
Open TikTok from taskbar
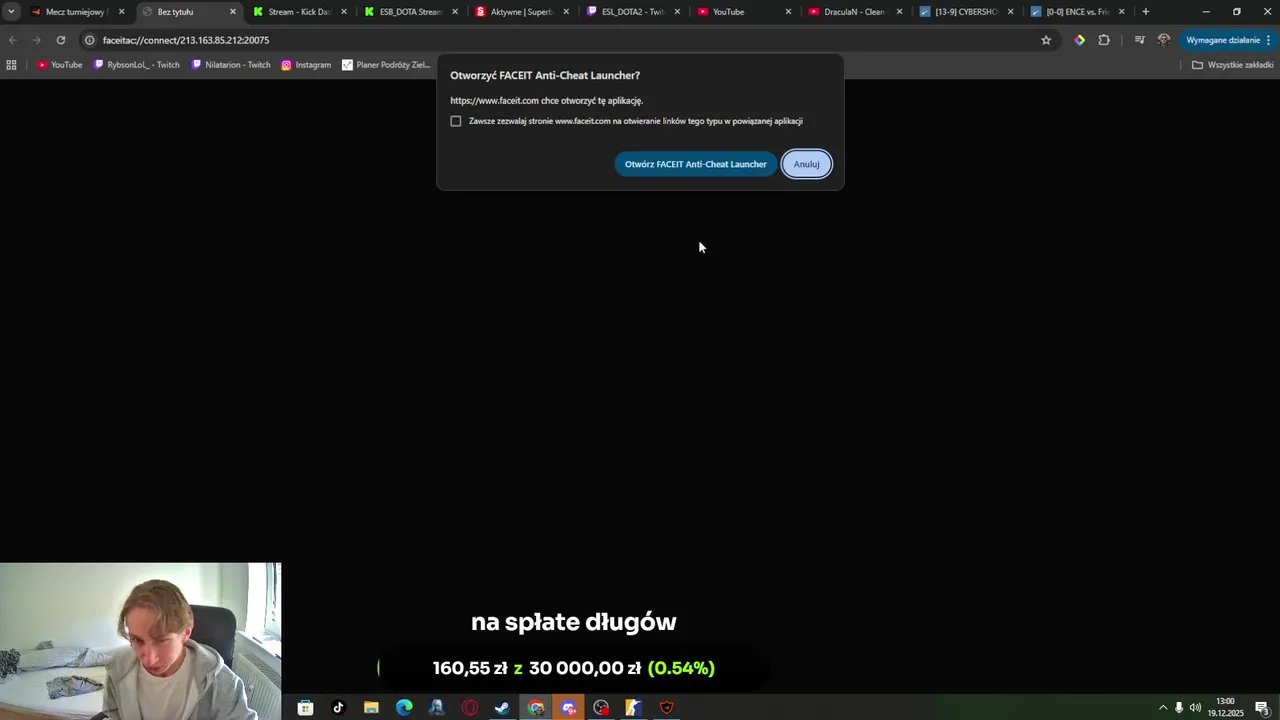coord(338,708)
